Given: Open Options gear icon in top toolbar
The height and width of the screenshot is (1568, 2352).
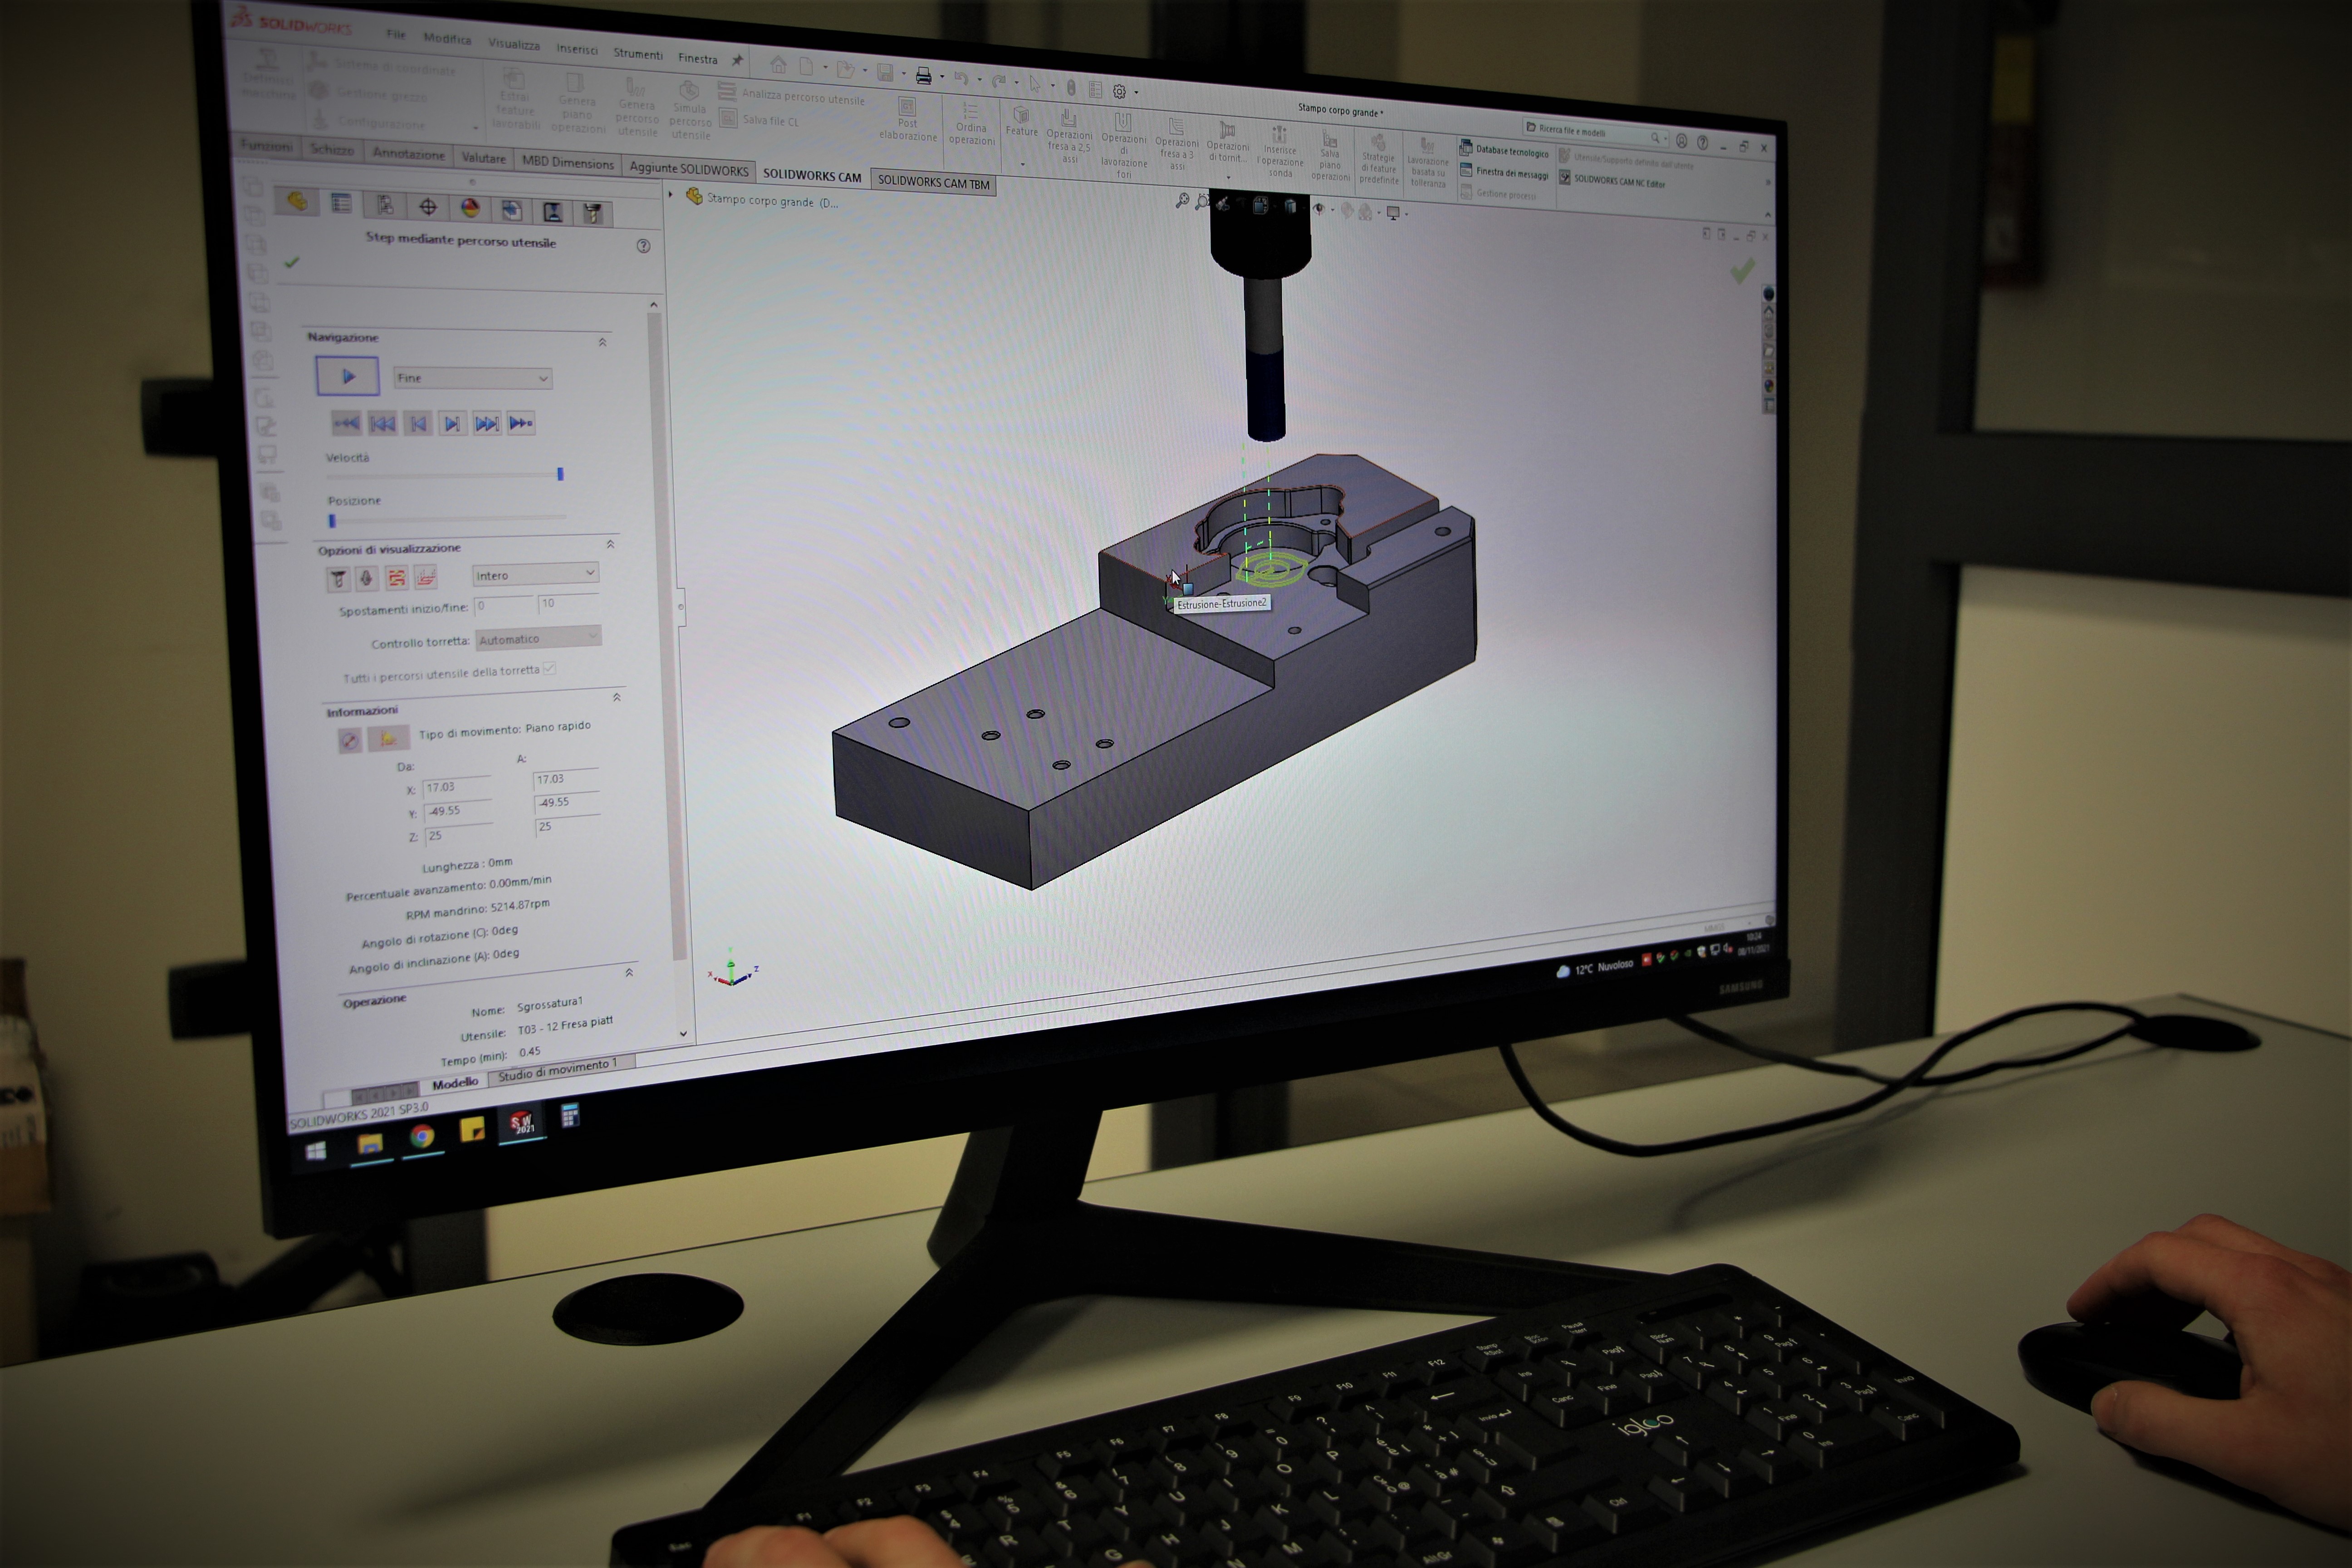Looking at the screenshot, I should pos(1119,92).
